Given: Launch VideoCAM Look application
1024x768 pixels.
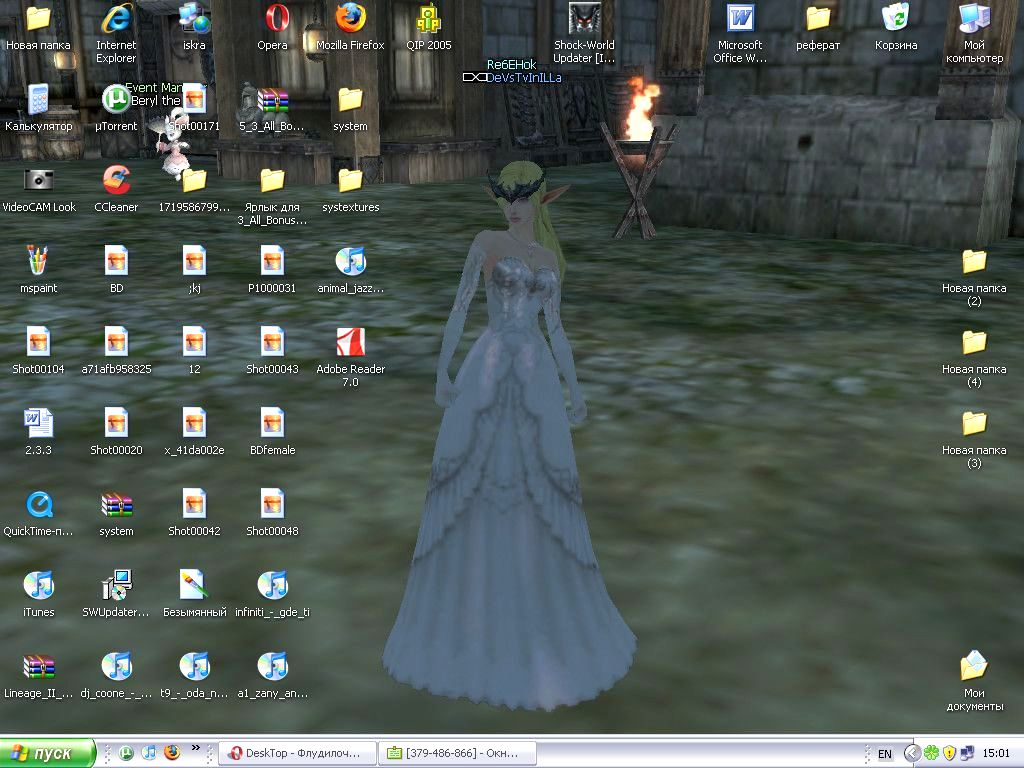Looking at the screenshot, I should [39, 182].
